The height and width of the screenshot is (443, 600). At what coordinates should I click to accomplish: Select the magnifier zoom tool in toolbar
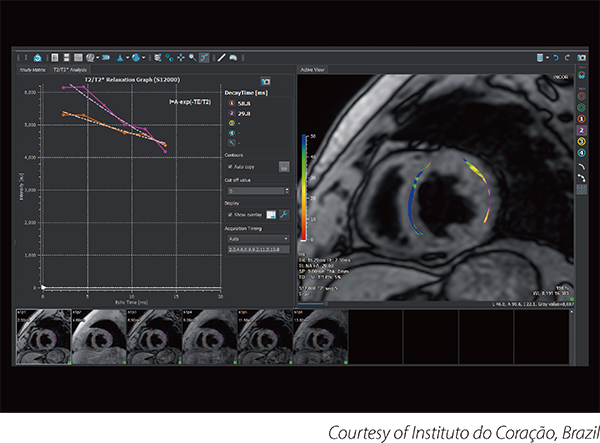click(x=192, y=57)
